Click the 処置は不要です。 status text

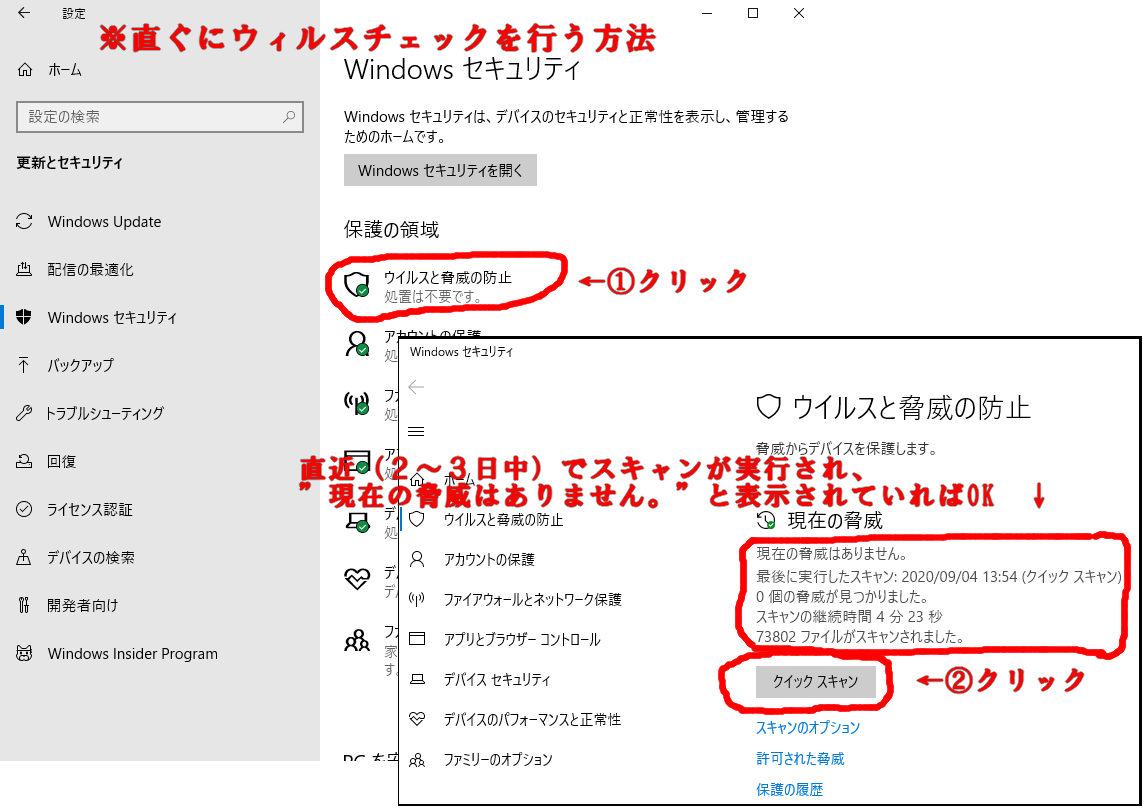433,297
